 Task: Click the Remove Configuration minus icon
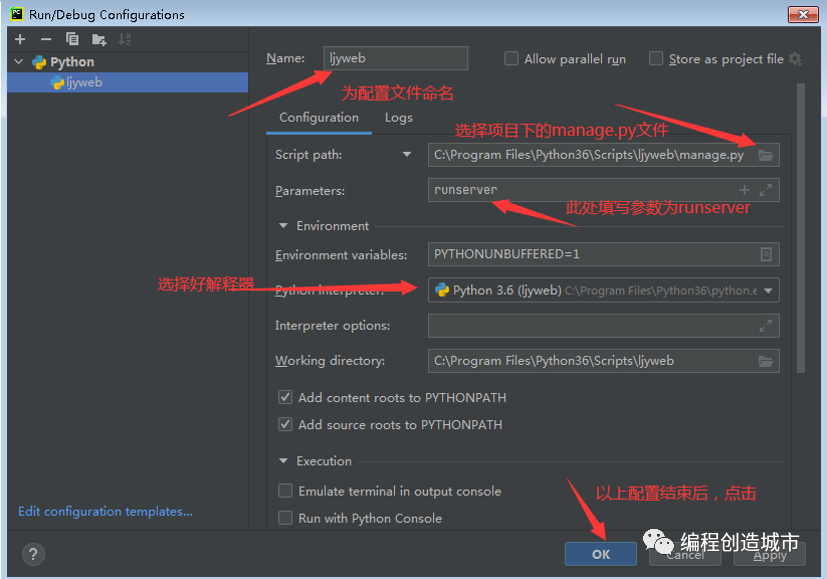tap(47, 38)
